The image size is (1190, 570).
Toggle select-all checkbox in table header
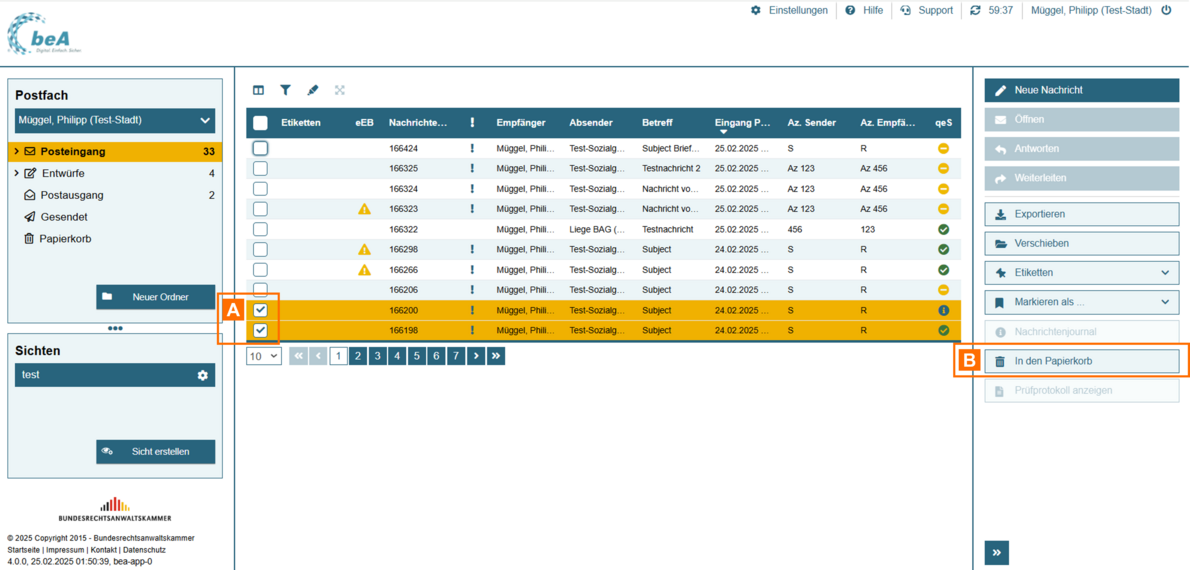point(260,122)
